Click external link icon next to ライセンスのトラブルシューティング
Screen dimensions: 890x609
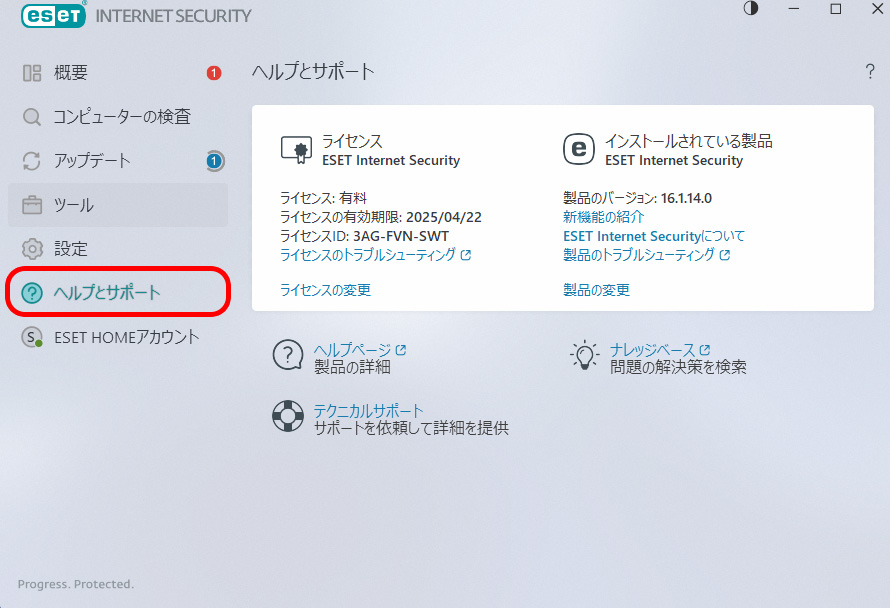click(x=466, y=255)
